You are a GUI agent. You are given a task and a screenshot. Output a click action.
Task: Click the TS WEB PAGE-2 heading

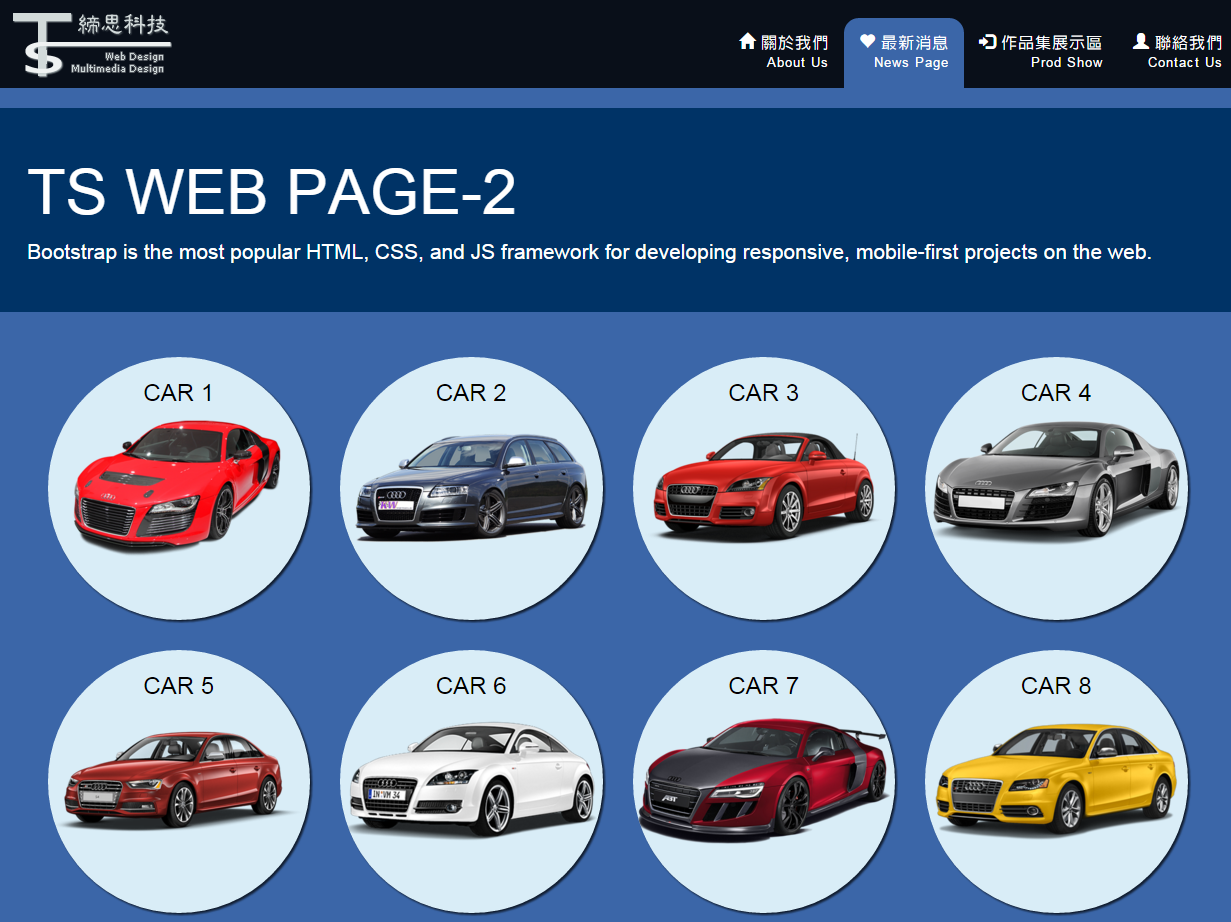pos(271,191)
